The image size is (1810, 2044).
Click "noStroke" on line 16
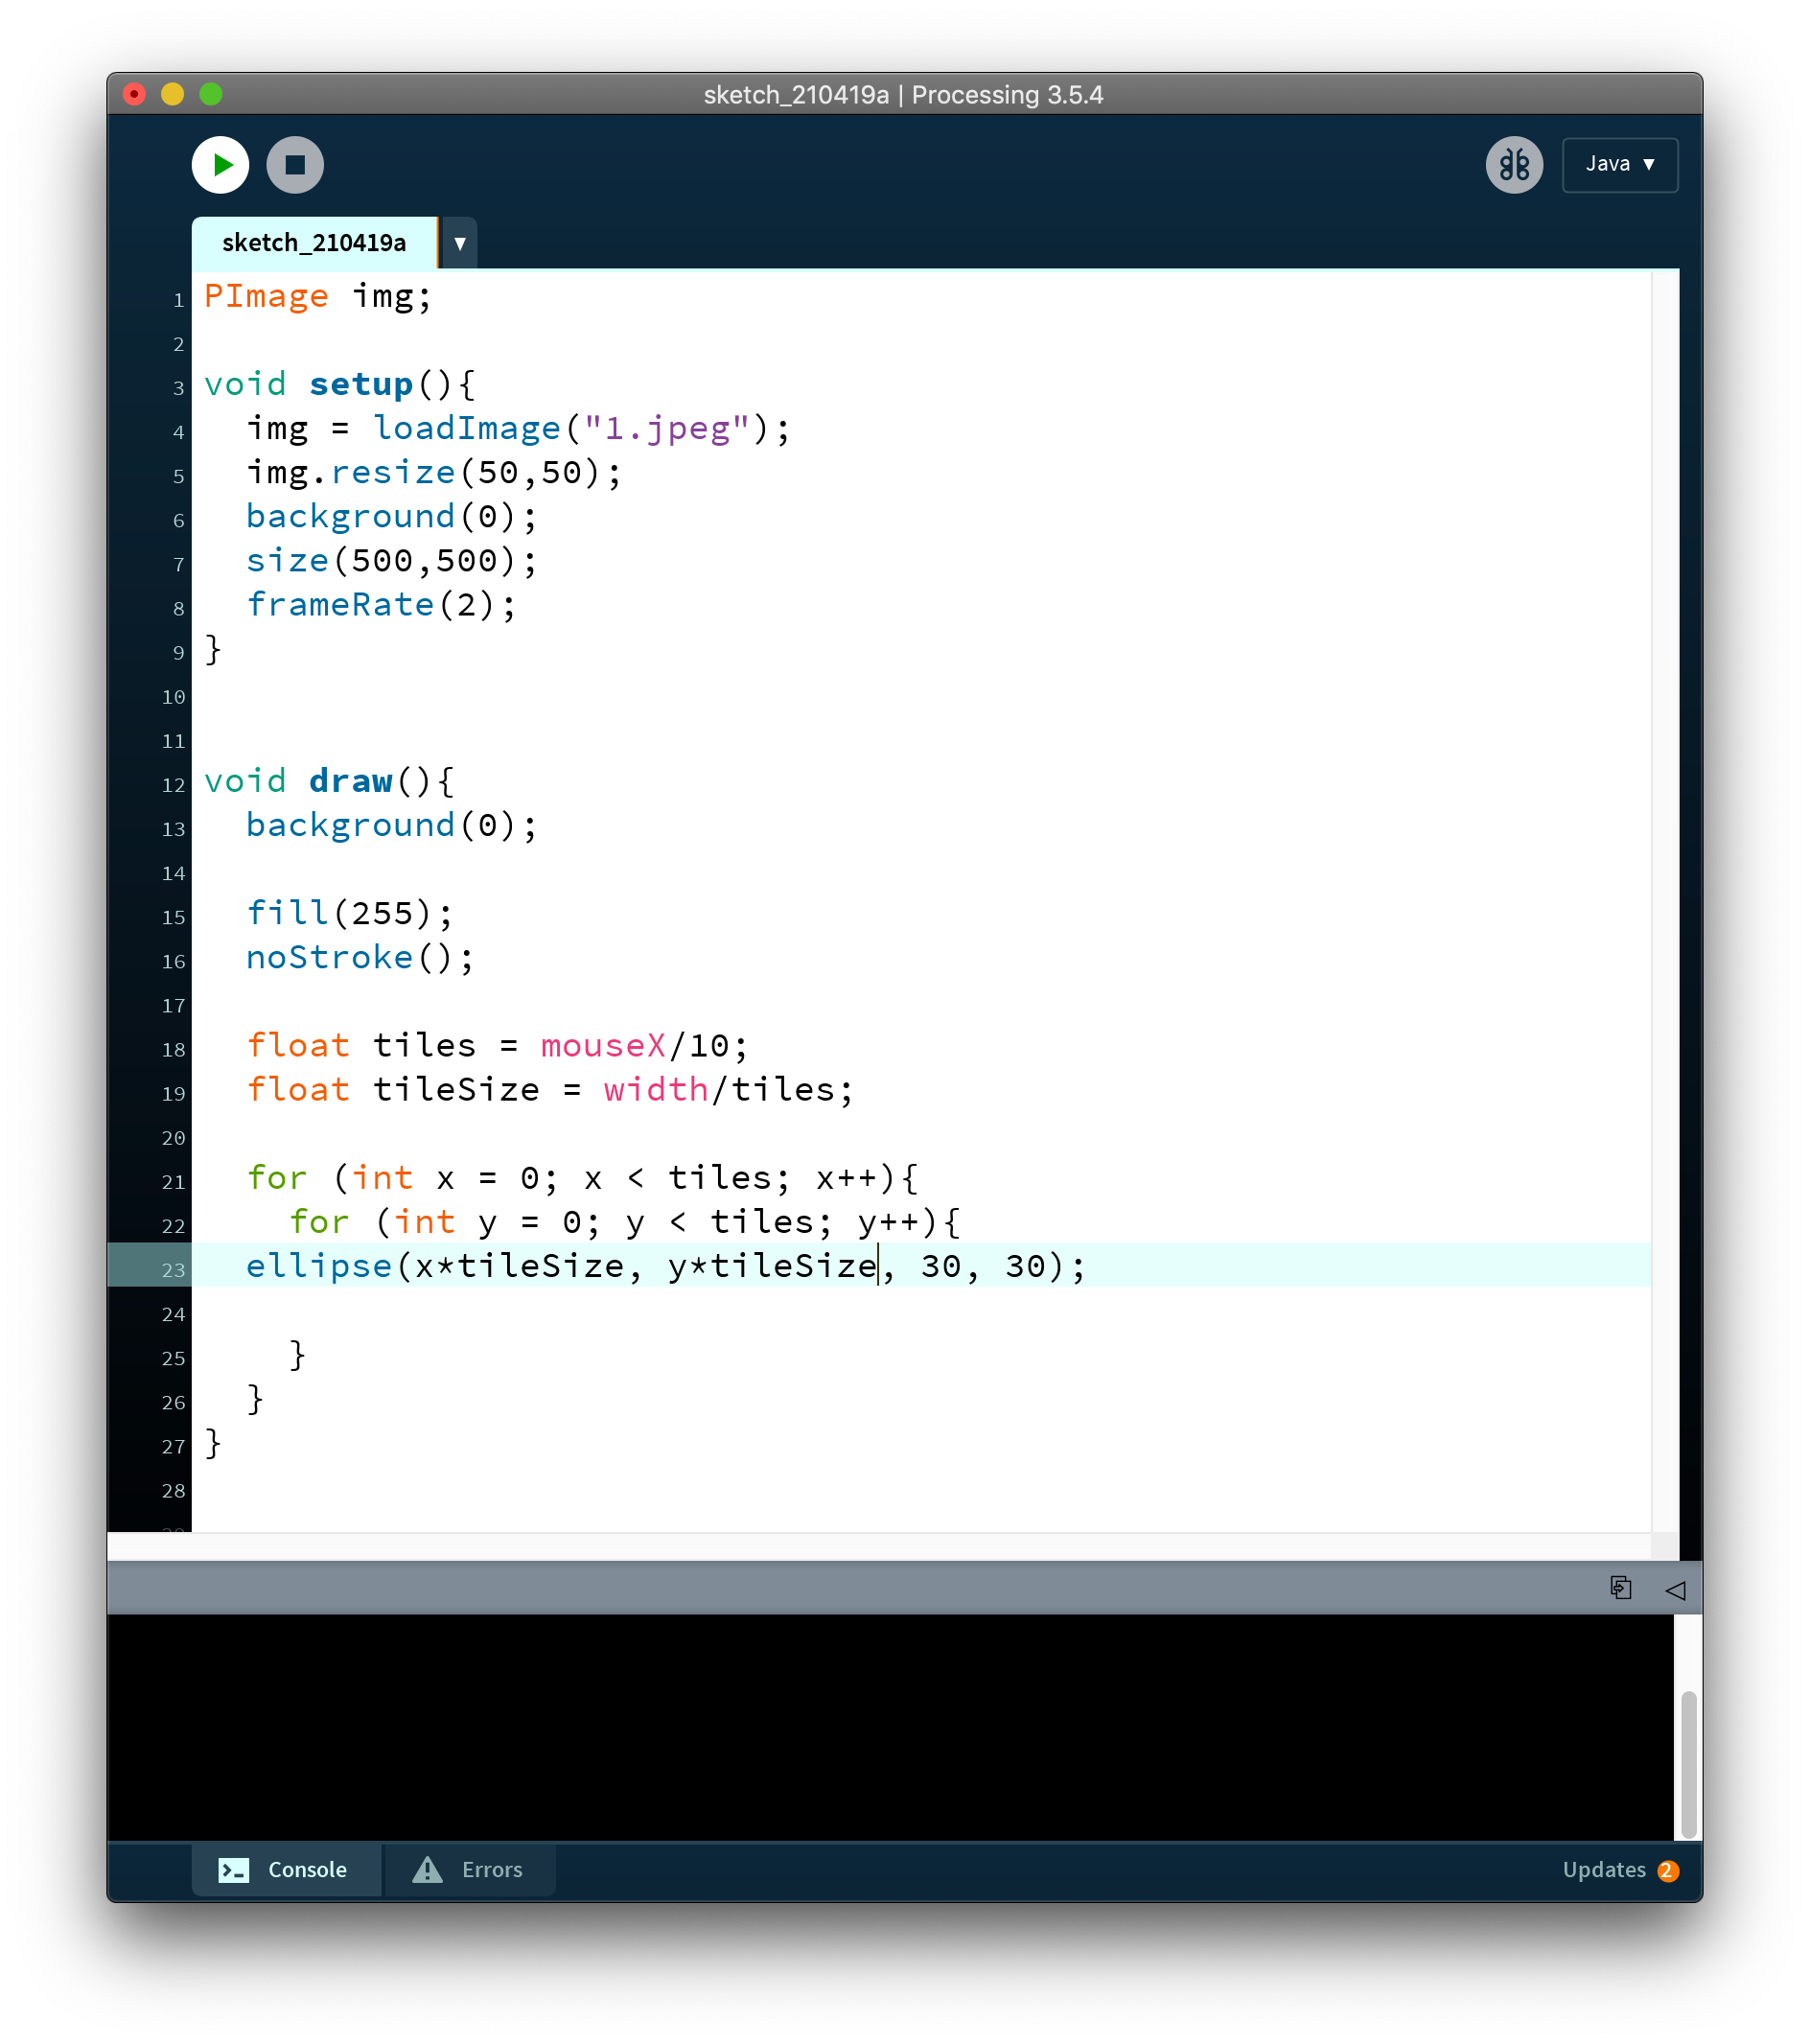point(330,957)
